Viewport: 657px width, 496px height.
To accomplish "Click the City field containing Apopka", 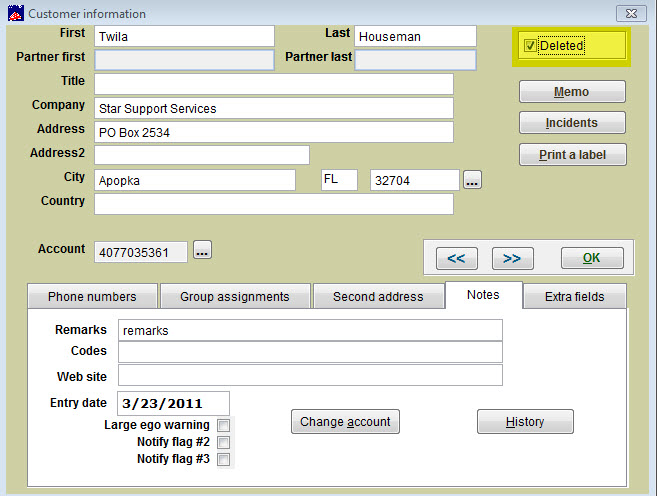I will [x=195, y=181].
